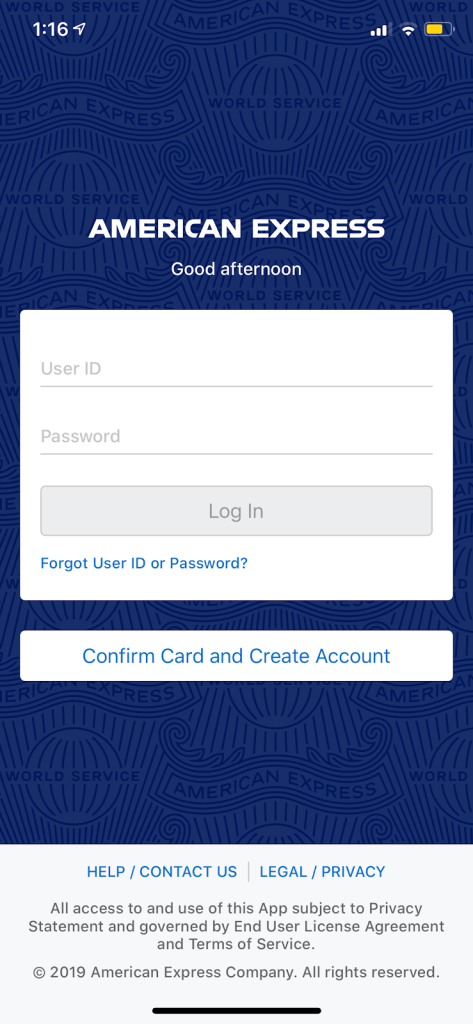Tap the Privacy Statement disclaimer paragraph
Screen dimensions: 473x1024
coord(236,926)
